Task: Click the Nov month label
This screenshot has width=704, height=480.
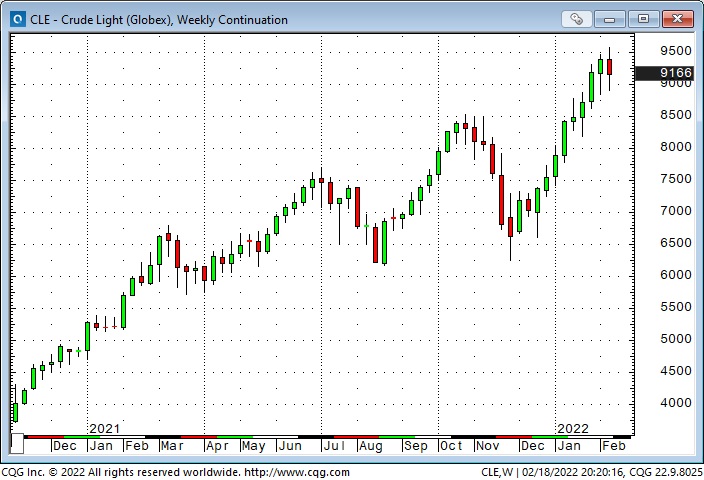Action: pyautogui.click(x=488, y=446)
